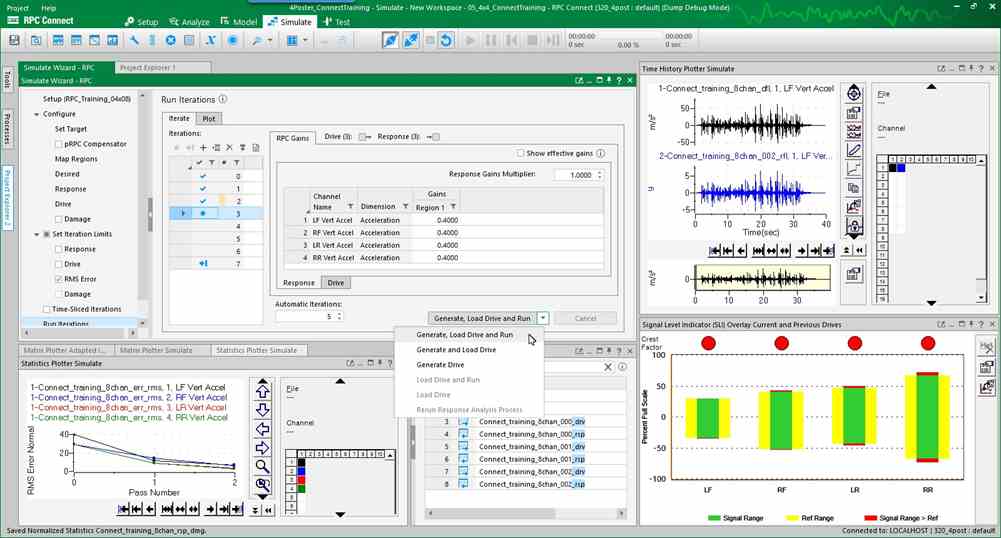Image resolution: width=1001 pixels, height=538 pixels.
Task: Switch to the Analyze ribbon tab
Action: click(x=192, y=21)
